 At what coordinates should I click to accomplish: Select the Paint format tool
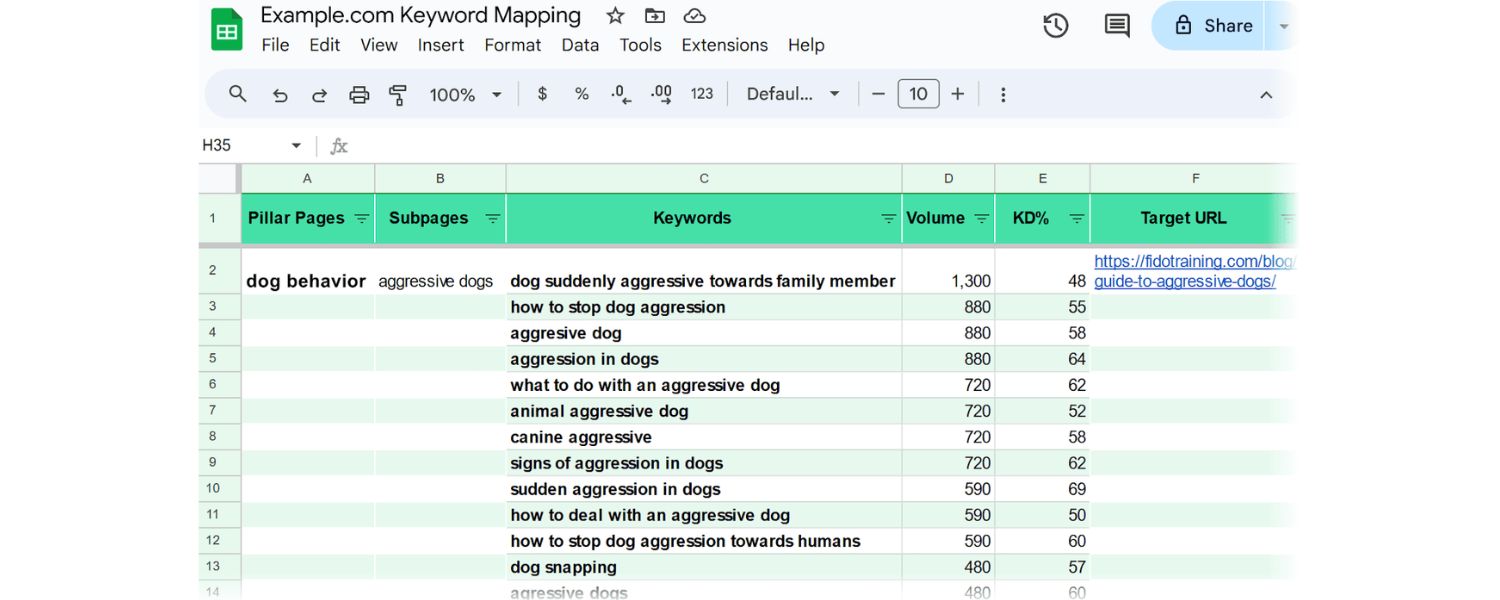398,94
